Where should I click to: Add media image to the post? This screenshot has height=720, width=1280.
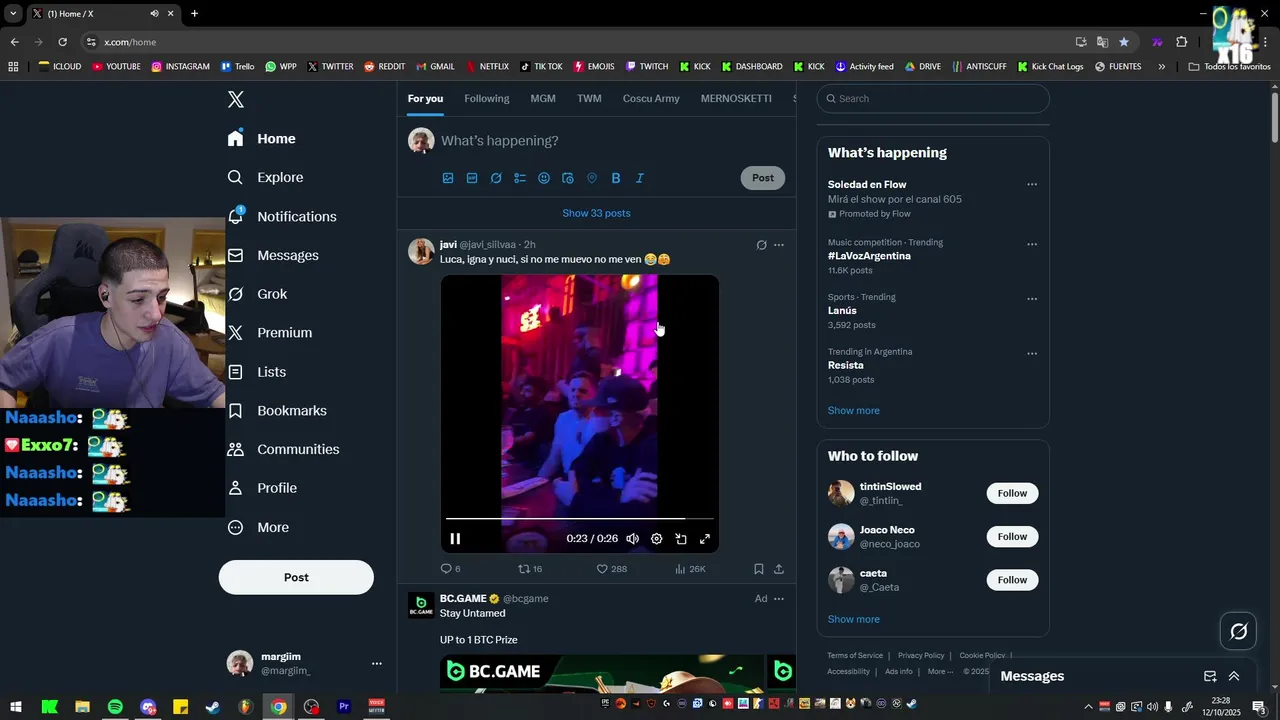(448, 178)
